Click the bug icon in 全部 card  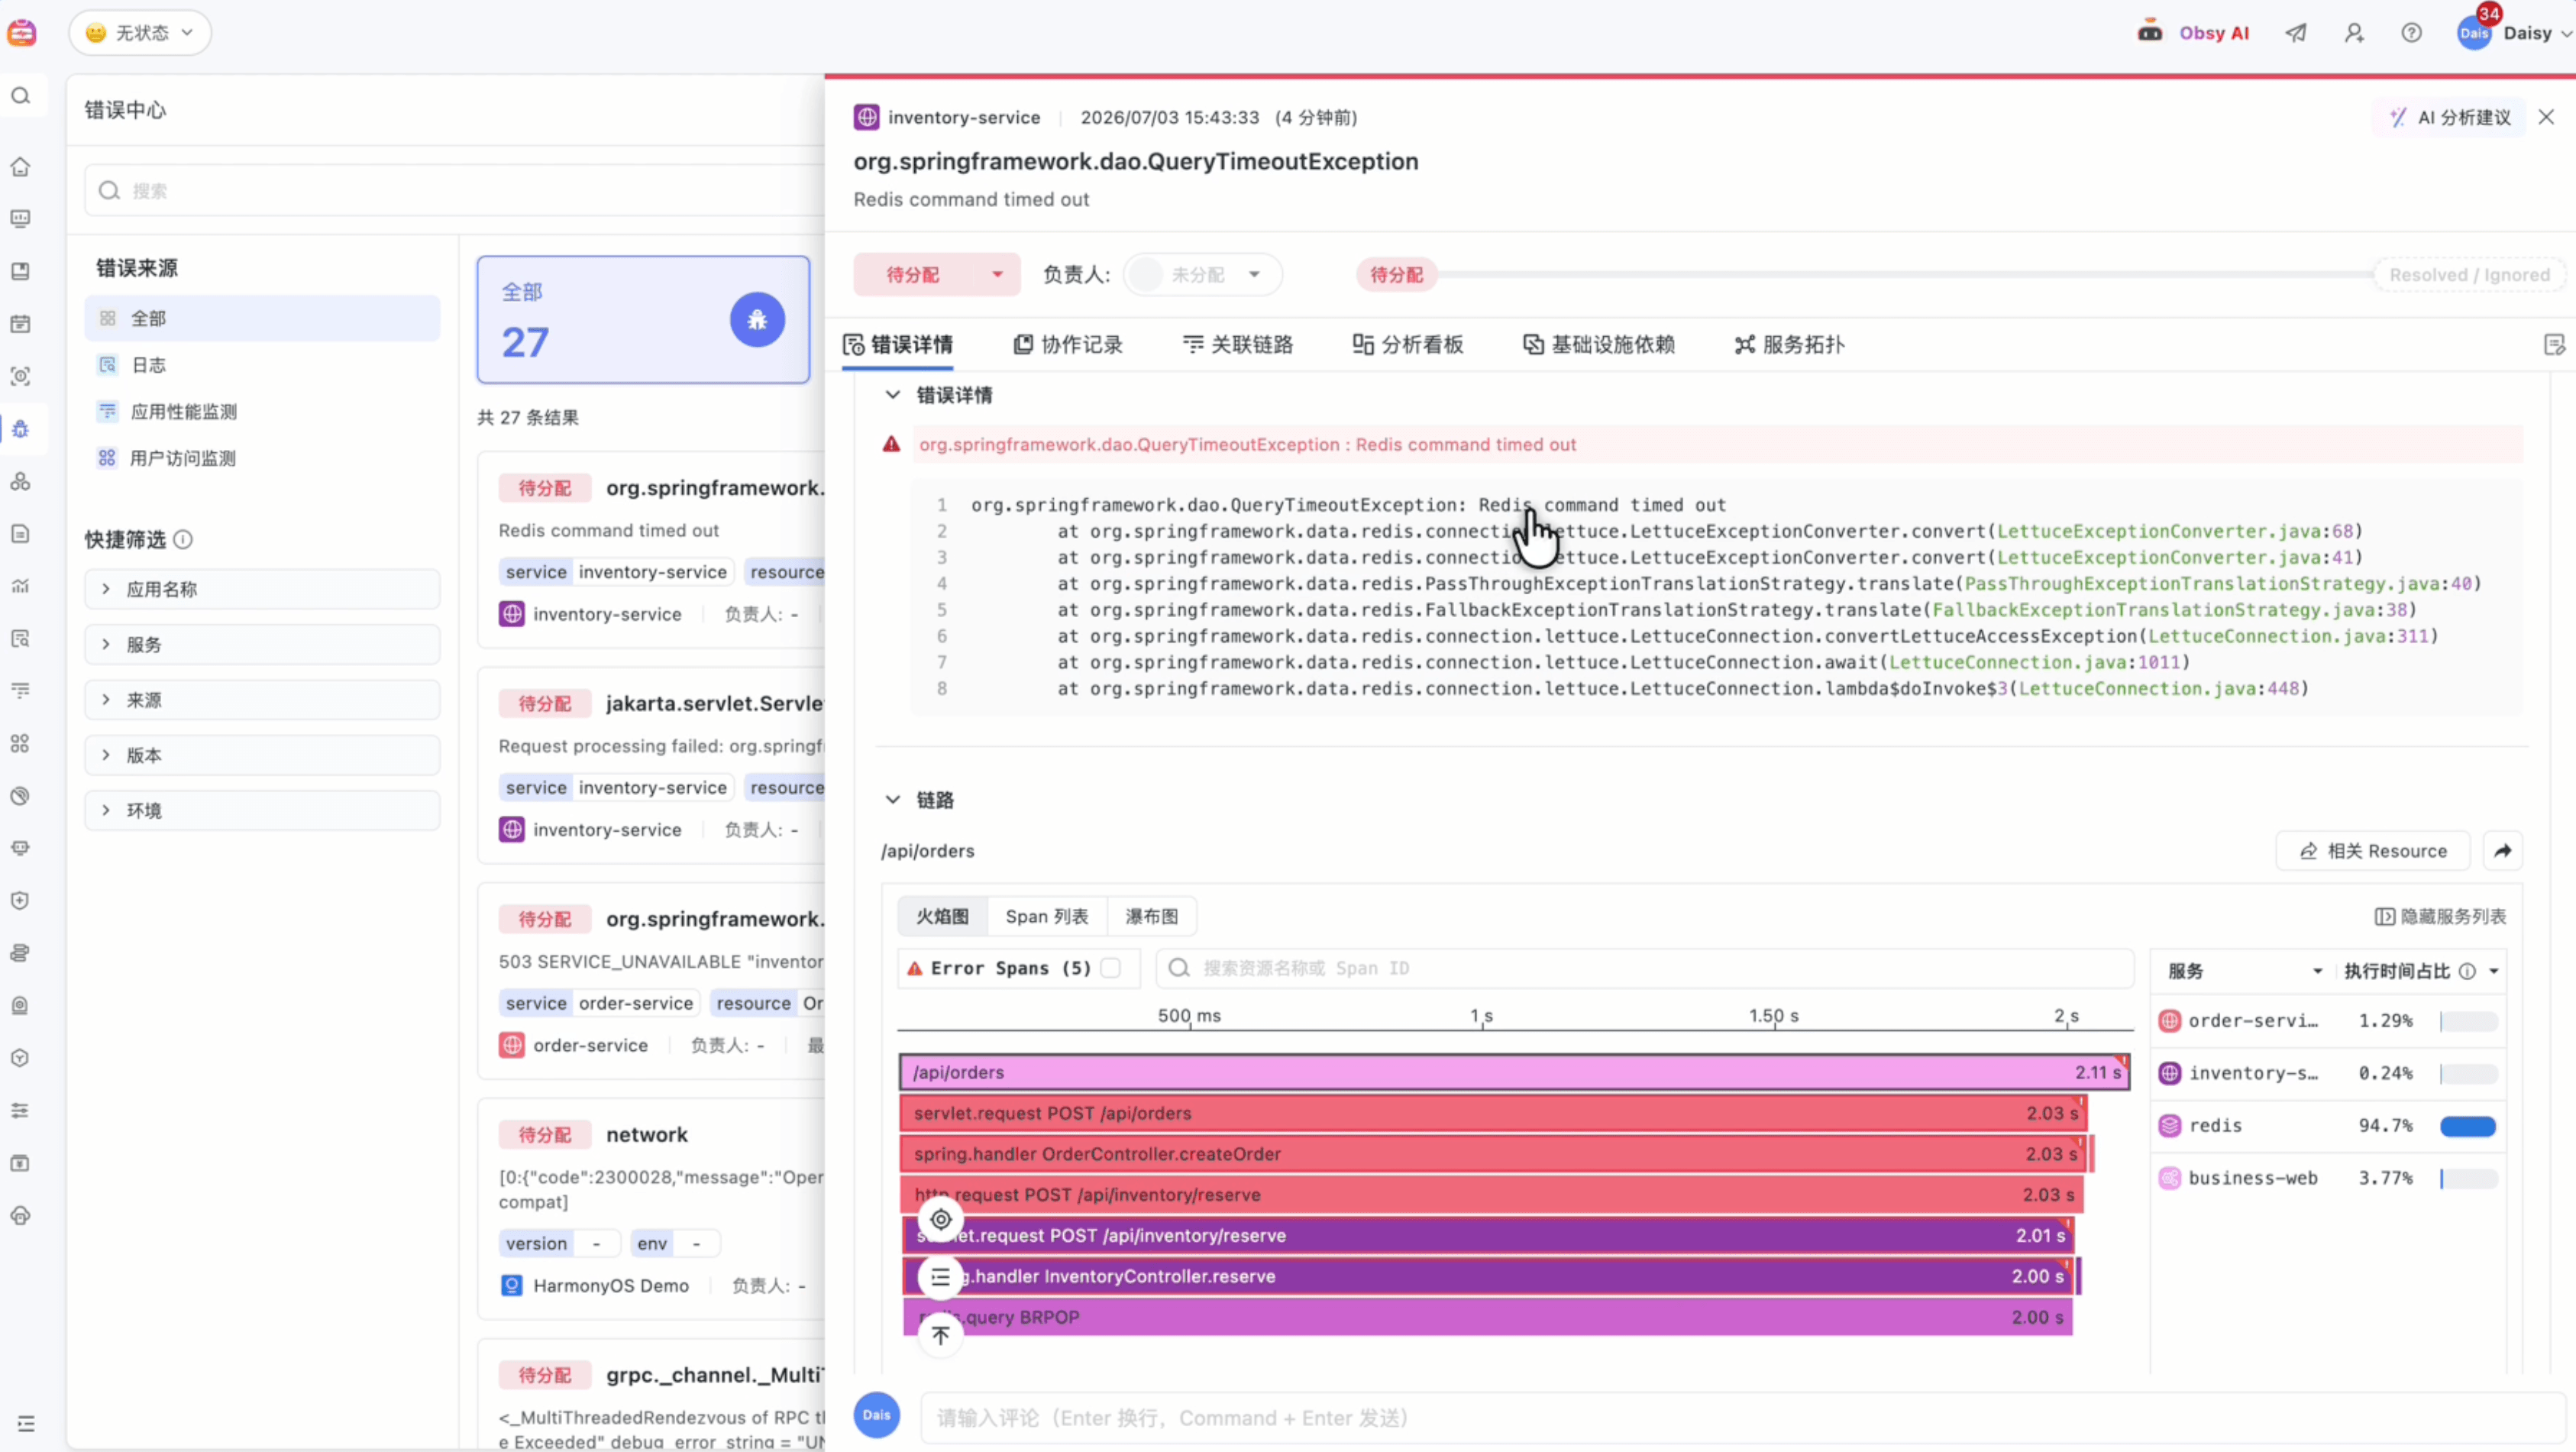point(757,320)
